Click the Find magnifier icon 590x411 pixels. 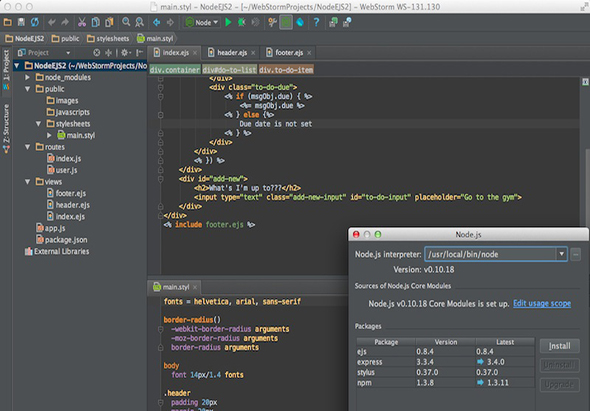(x=126, y=22)
